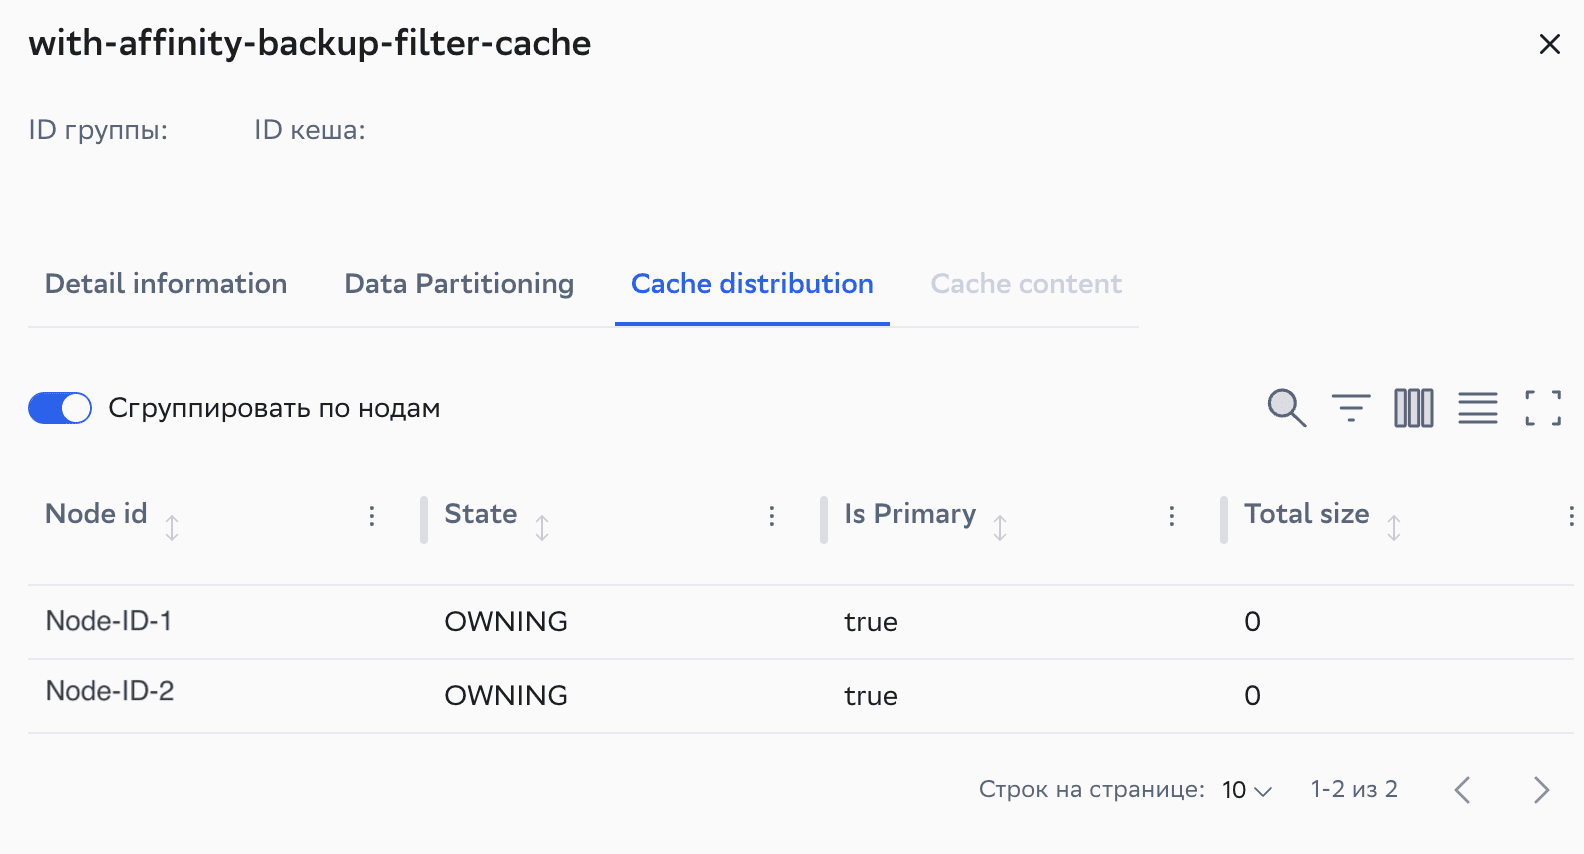1584x854 pixels.
Task: Open State column options menu
Action: [772, 516]
